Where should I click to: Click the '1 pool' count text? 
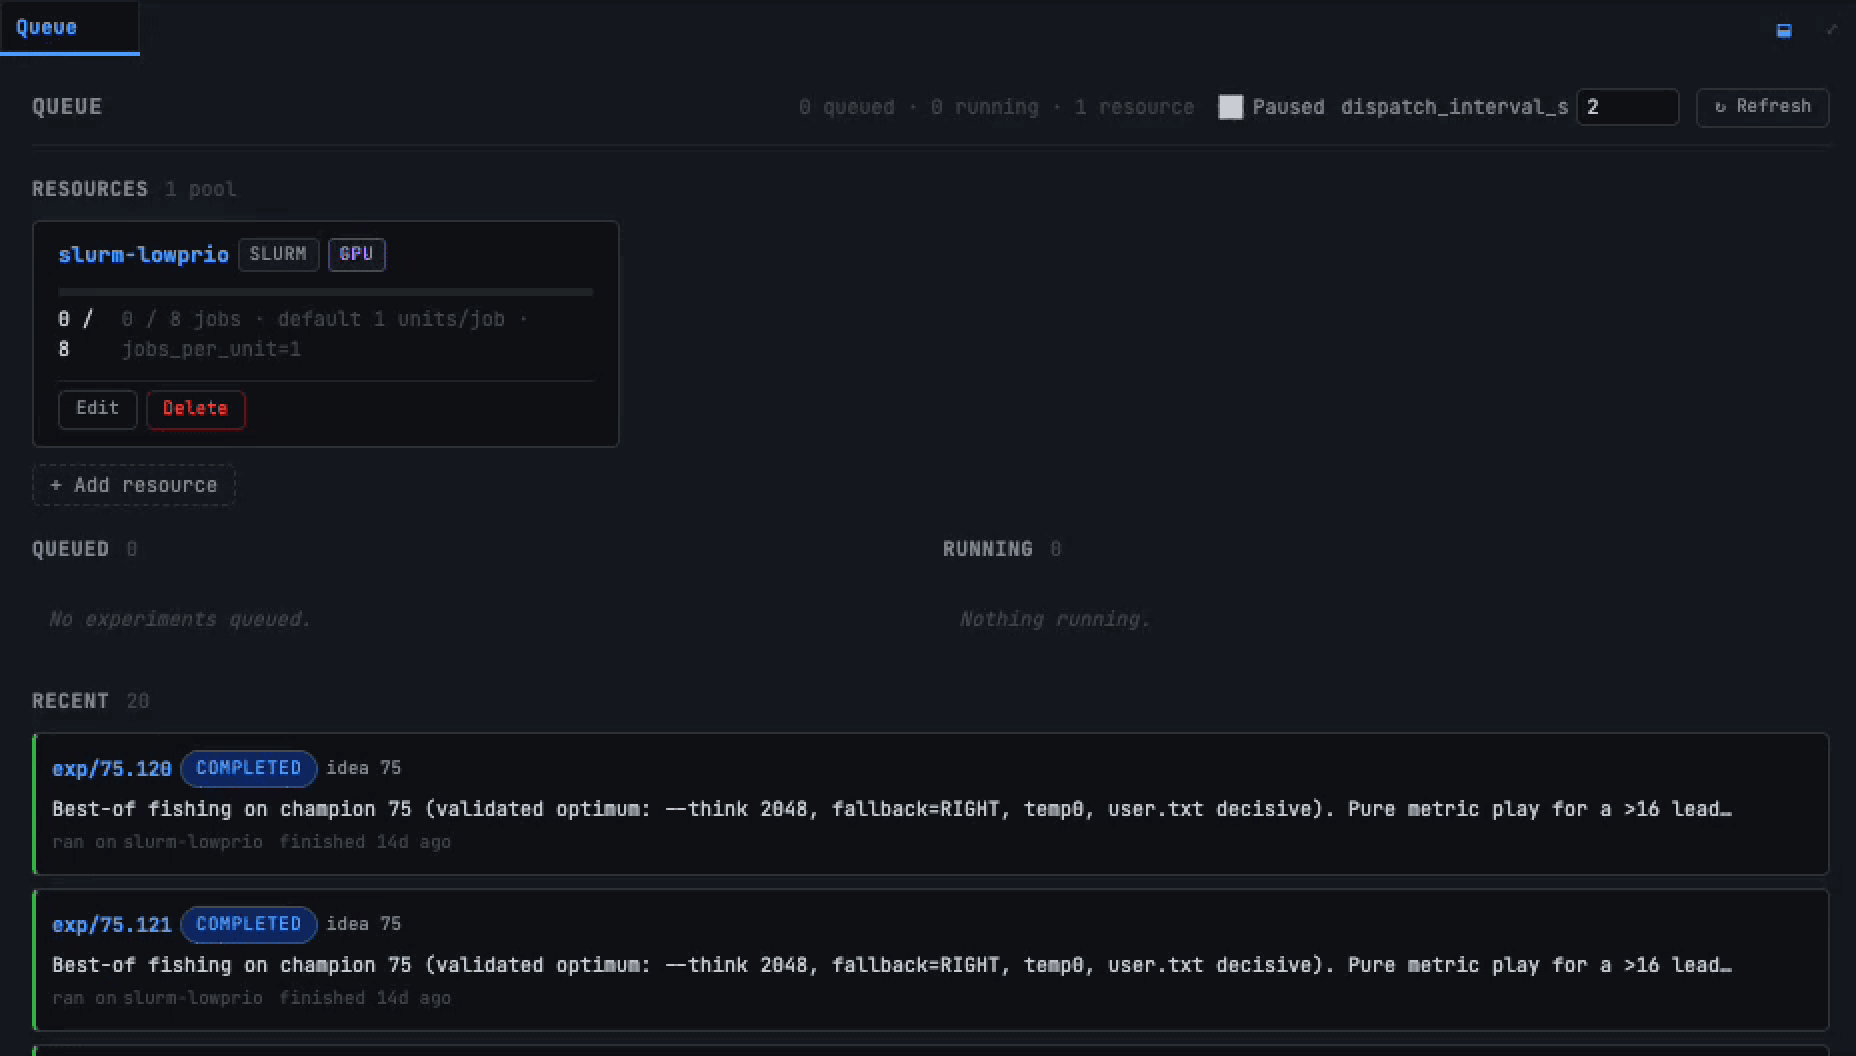[201, 189]
